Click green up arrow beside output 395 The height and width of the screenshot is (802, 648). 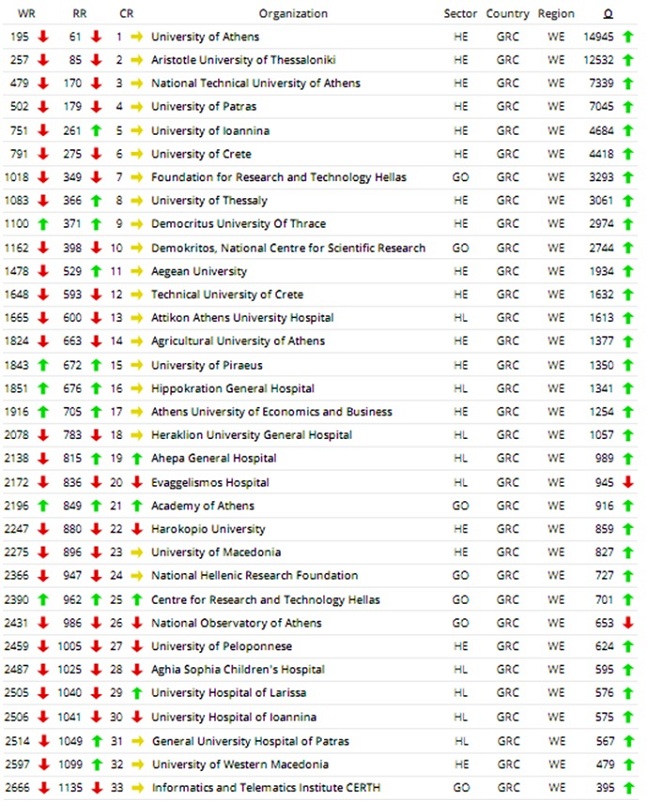[x=629, y=788]
